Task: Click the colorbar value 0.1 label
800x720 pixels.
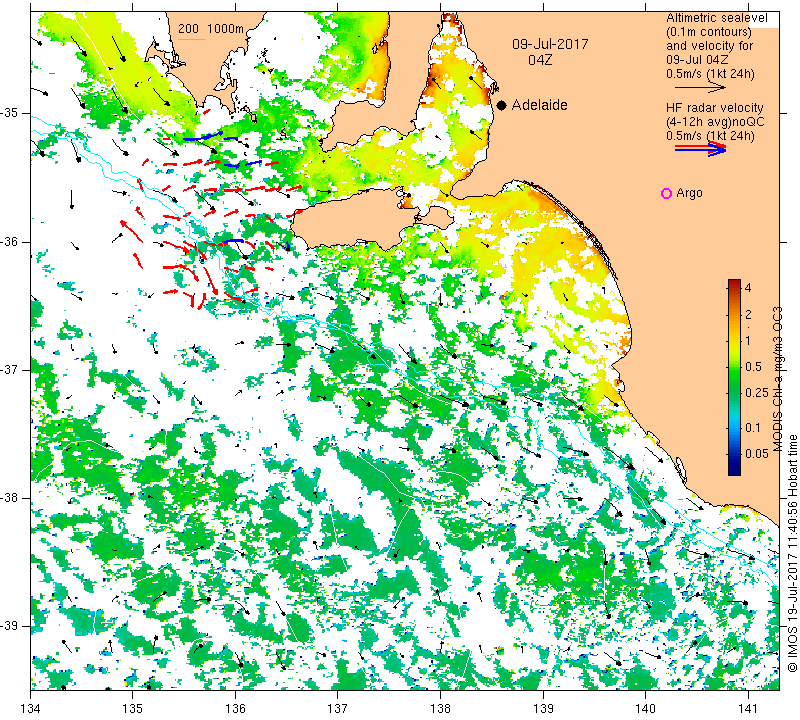Action: tap(753, 428)
